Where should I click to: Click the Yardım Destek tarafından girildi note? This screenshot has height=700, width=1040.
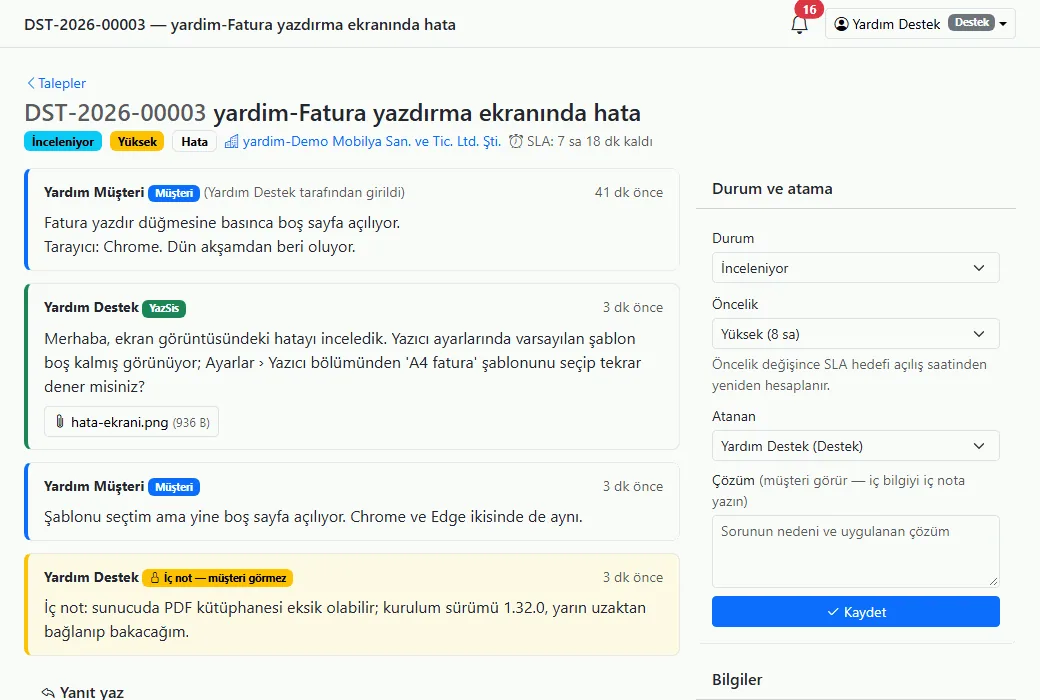point(304,192)
